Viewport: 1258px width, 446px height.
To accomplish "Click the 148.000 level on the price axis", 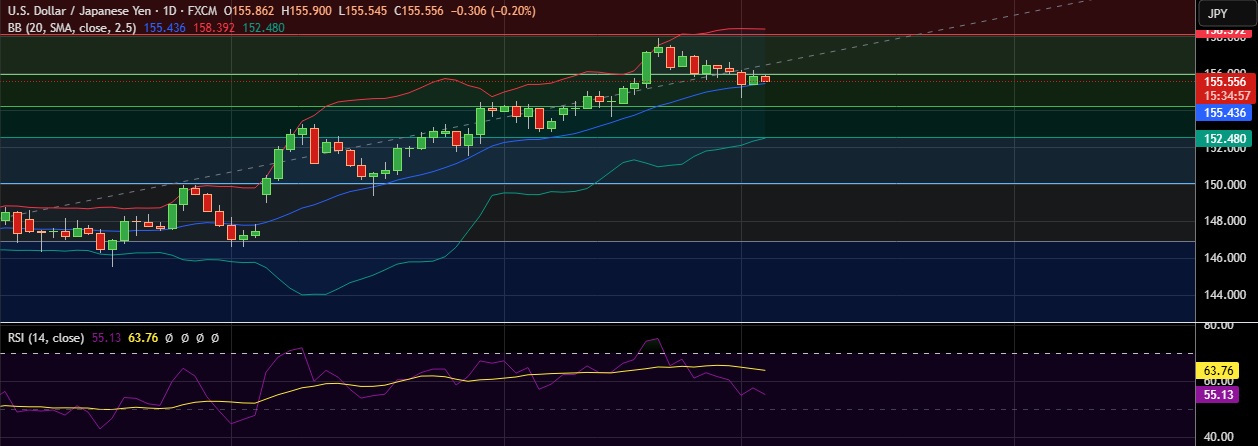I will 1224,221.
